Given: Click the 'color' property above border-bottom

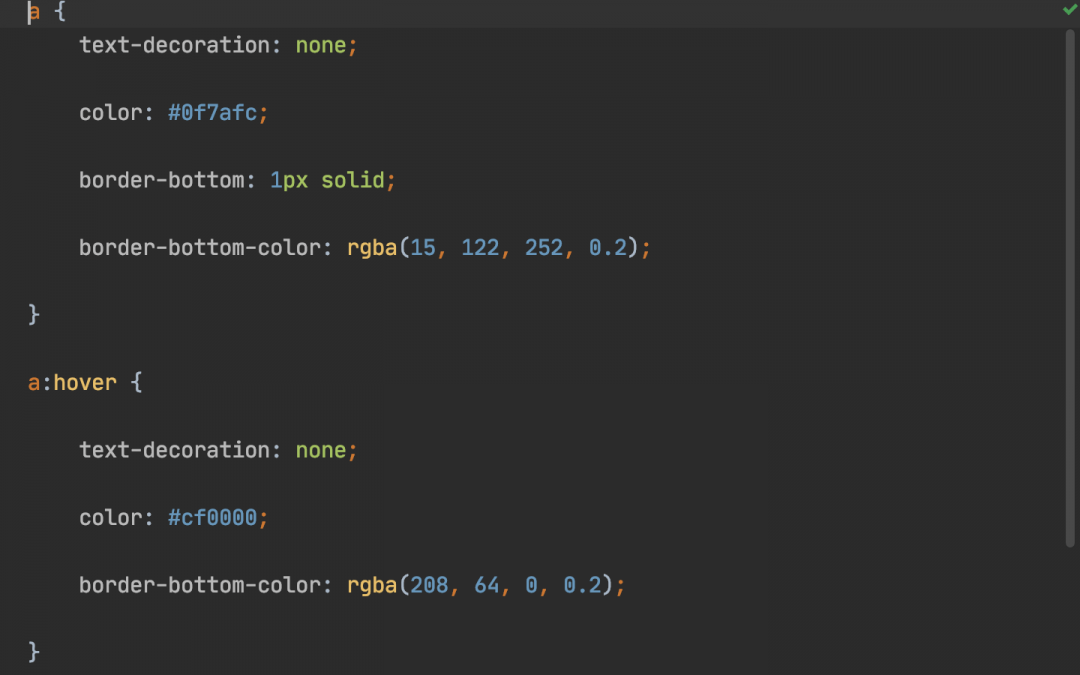Looking at the screenshot, I should pos(111,113).
